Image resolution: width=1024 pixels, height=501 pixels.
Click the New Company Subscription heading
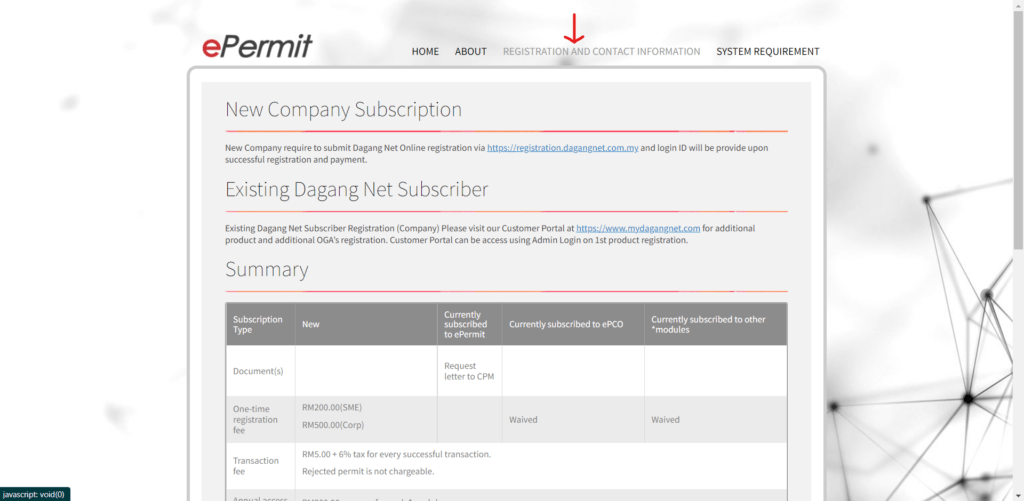click(x=343, y=110)
